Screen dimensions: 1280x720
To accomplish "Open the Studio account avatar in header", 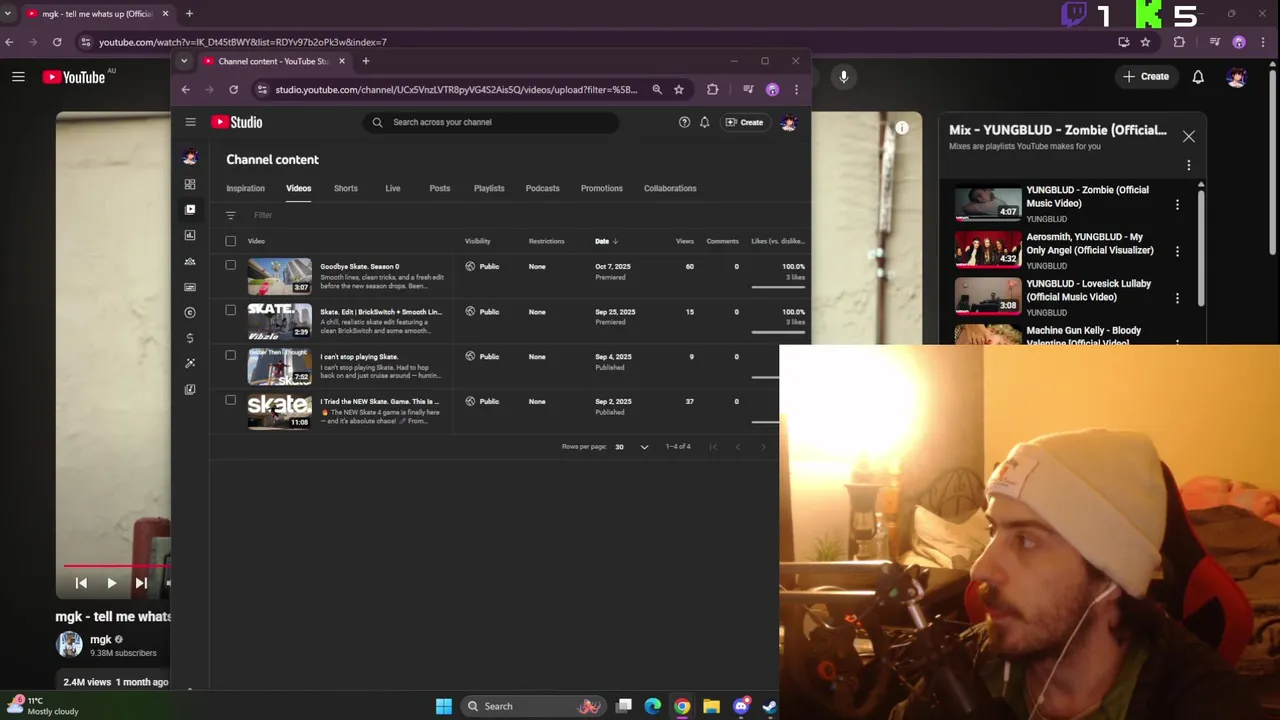I will coord(788,122).
